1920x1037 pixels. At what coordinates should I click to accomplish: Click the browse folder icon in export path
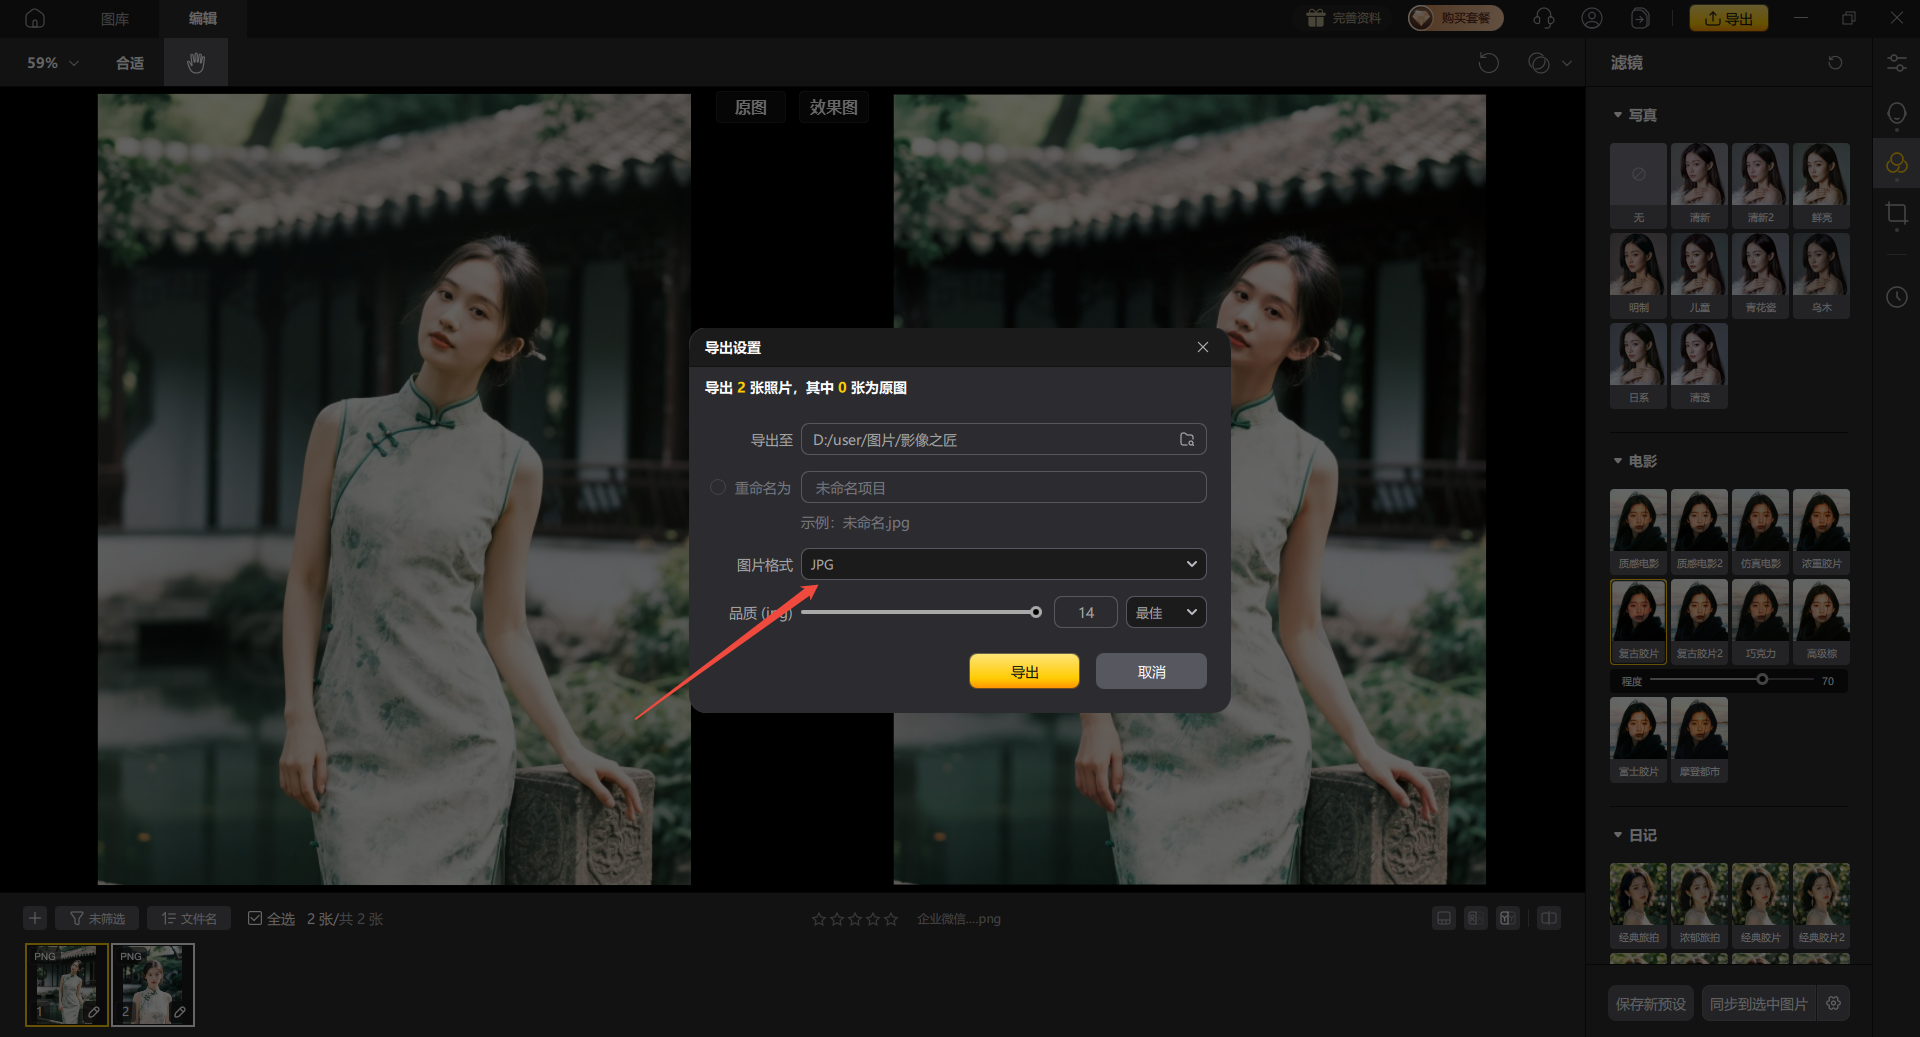[1187, 440]
